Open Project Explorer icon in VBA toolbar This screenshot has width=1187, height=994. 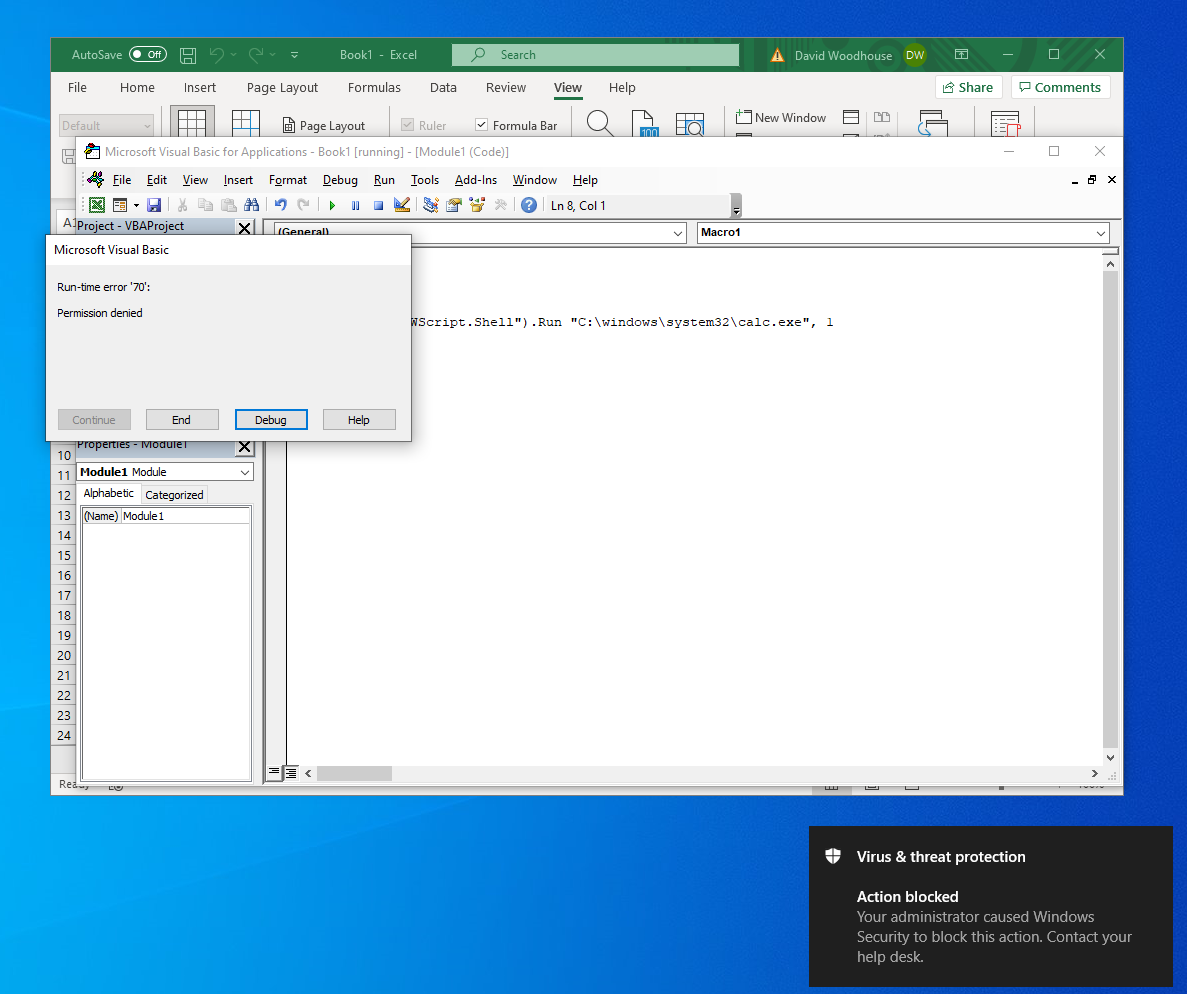click(x=431, y=205)
